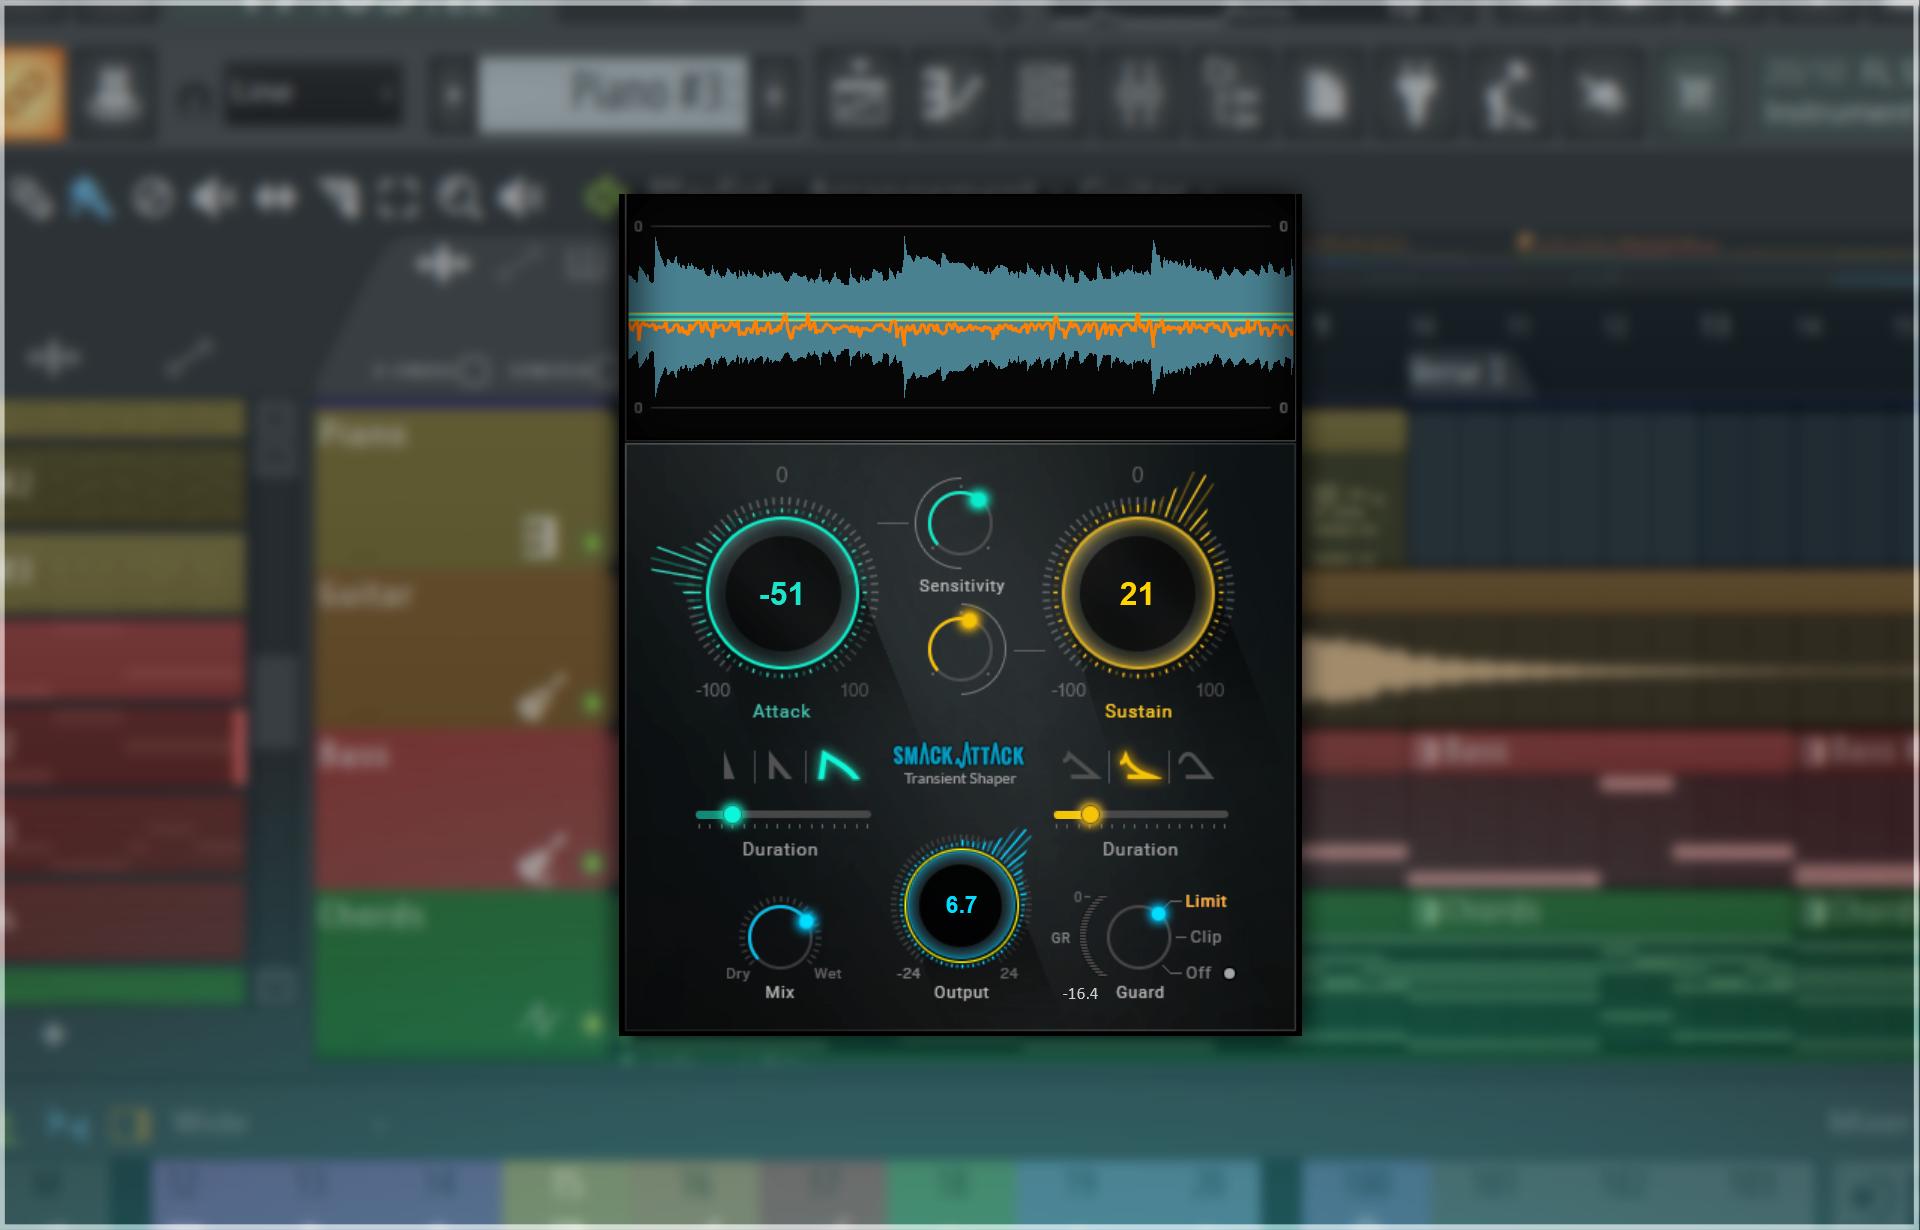Screen dimensions: 1920x1230
Task: Click the -16.4 gain reduction readout
Action: (1080, 994)
